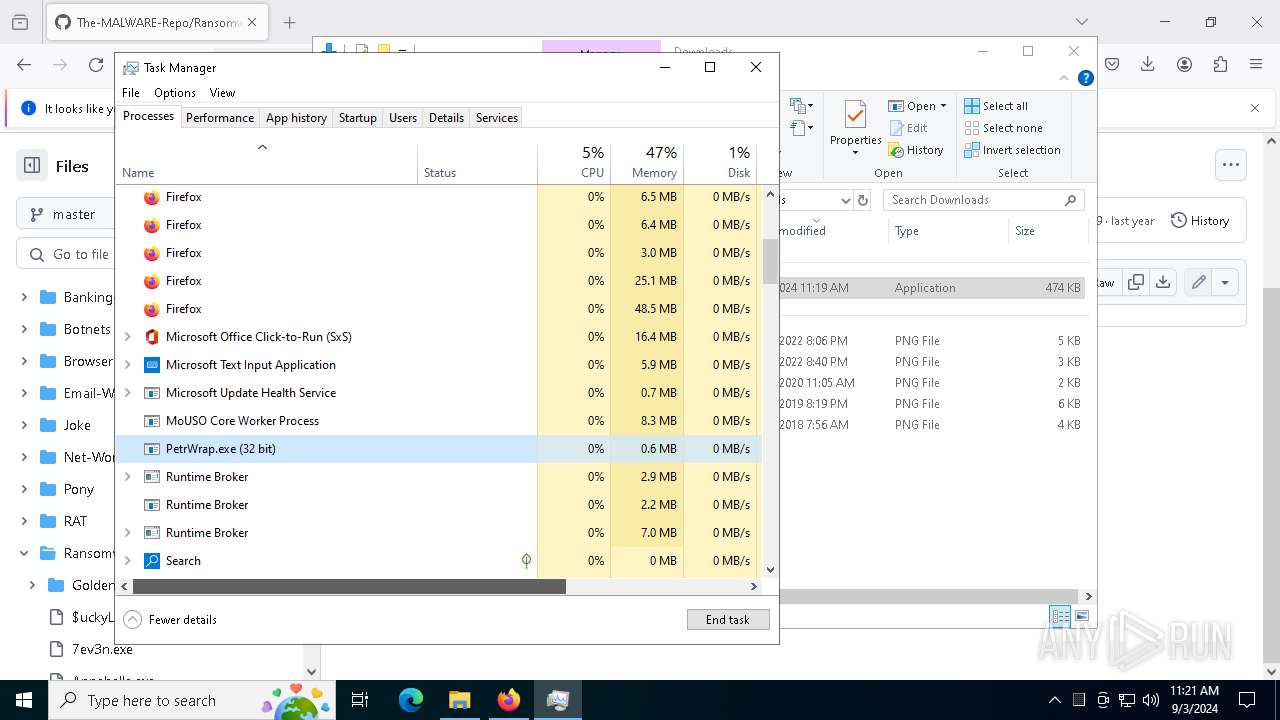
Task: Open master branch dropdown
Action: (x=65, y=214)
